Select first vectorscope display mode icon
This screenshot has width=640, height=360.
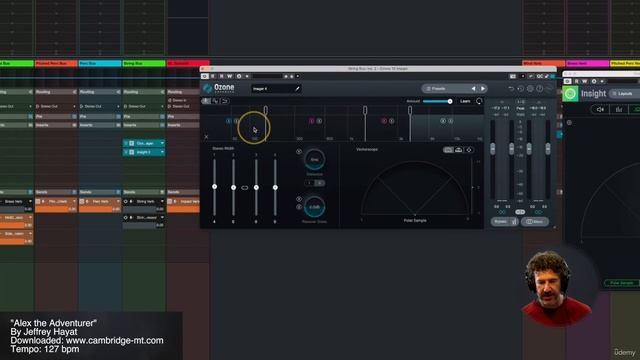click(448, 150)
